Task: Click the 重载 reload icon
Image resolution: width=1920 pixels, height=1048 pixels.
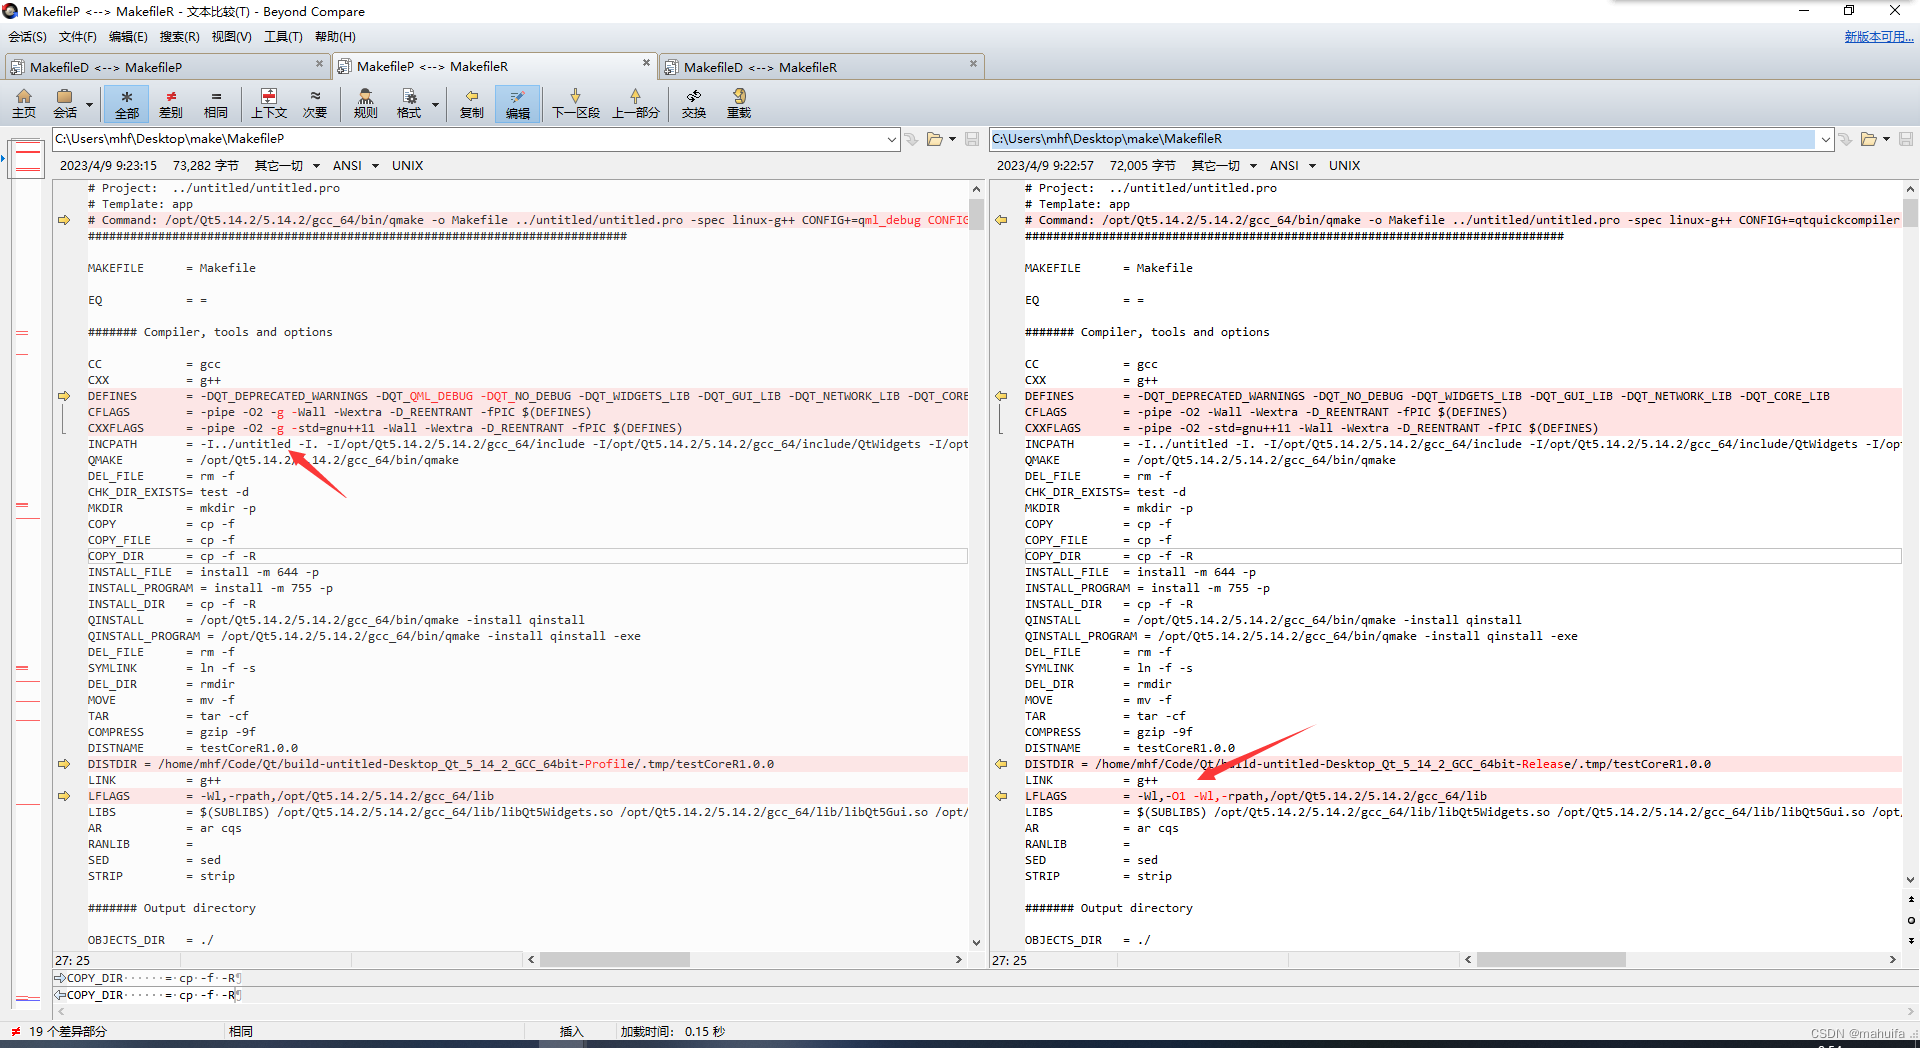Action: coord(739,103)
